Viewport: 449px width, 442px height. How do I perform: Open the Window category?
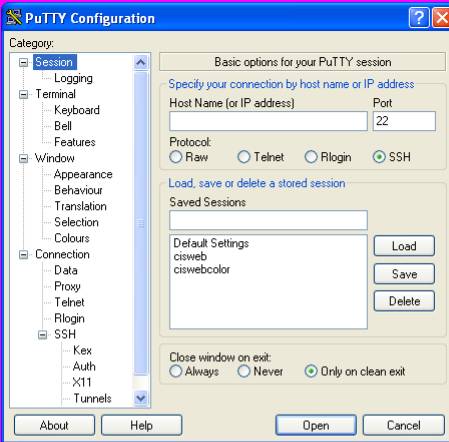(x=55, y=158)
